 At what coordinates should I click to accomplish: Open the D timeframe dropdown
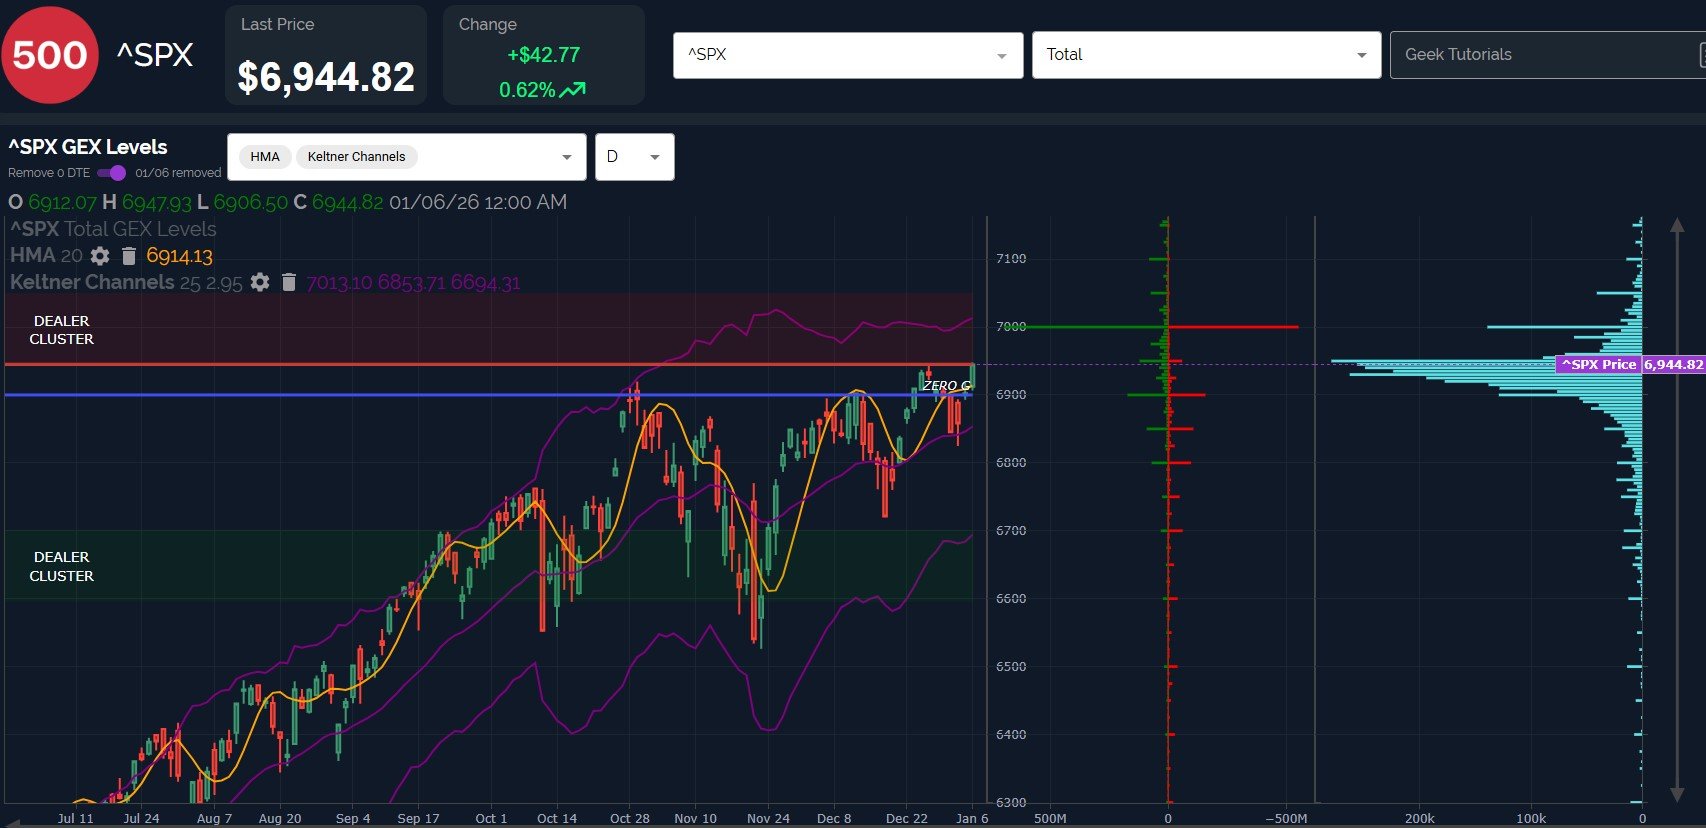(634, 157)
